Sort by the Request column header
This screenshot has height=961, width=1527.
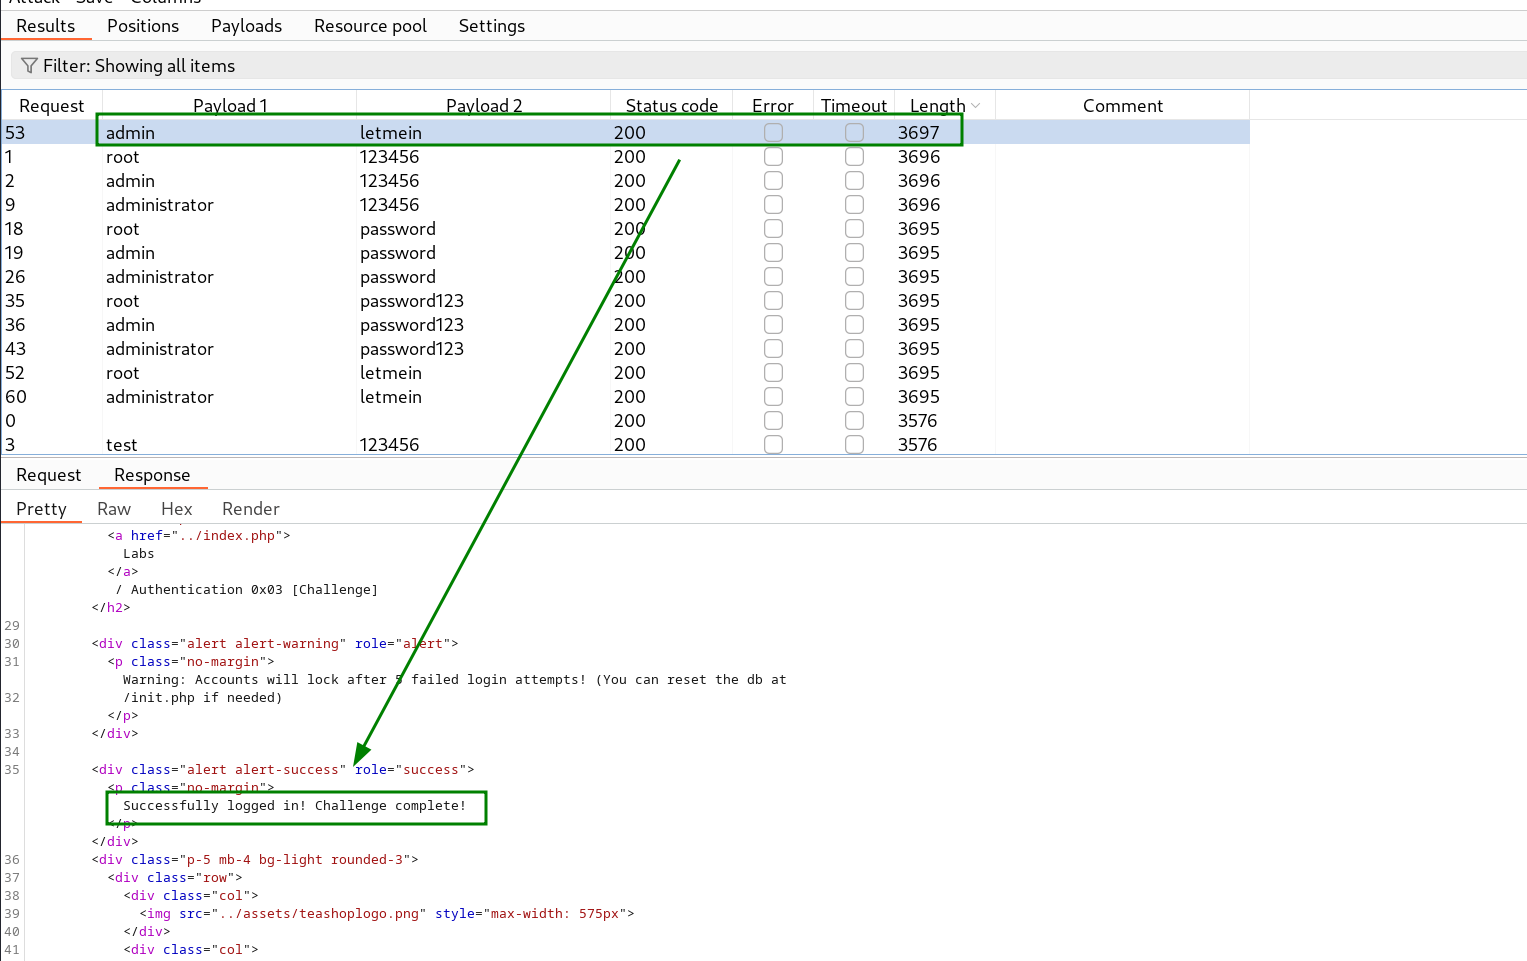[51, 106]
